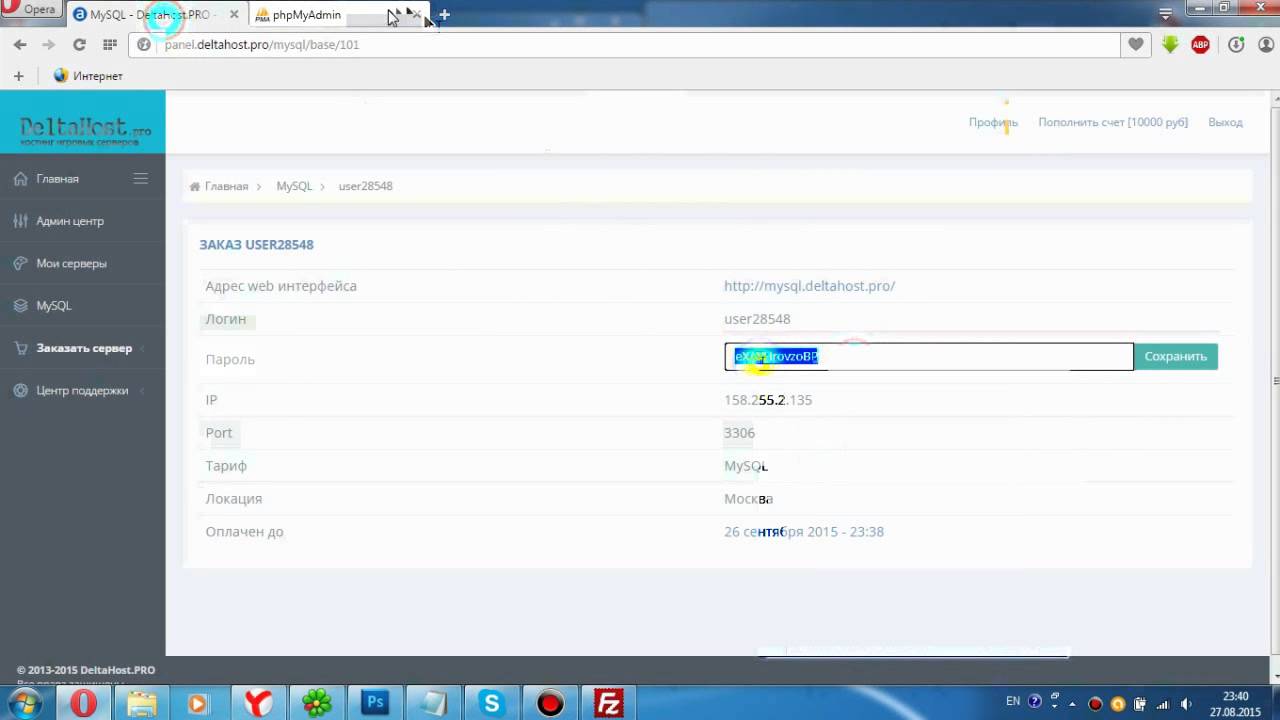Click the Админ центр sliders icon
The width and height of the screenshot is (1280, 720).
[x=20, y=221]
